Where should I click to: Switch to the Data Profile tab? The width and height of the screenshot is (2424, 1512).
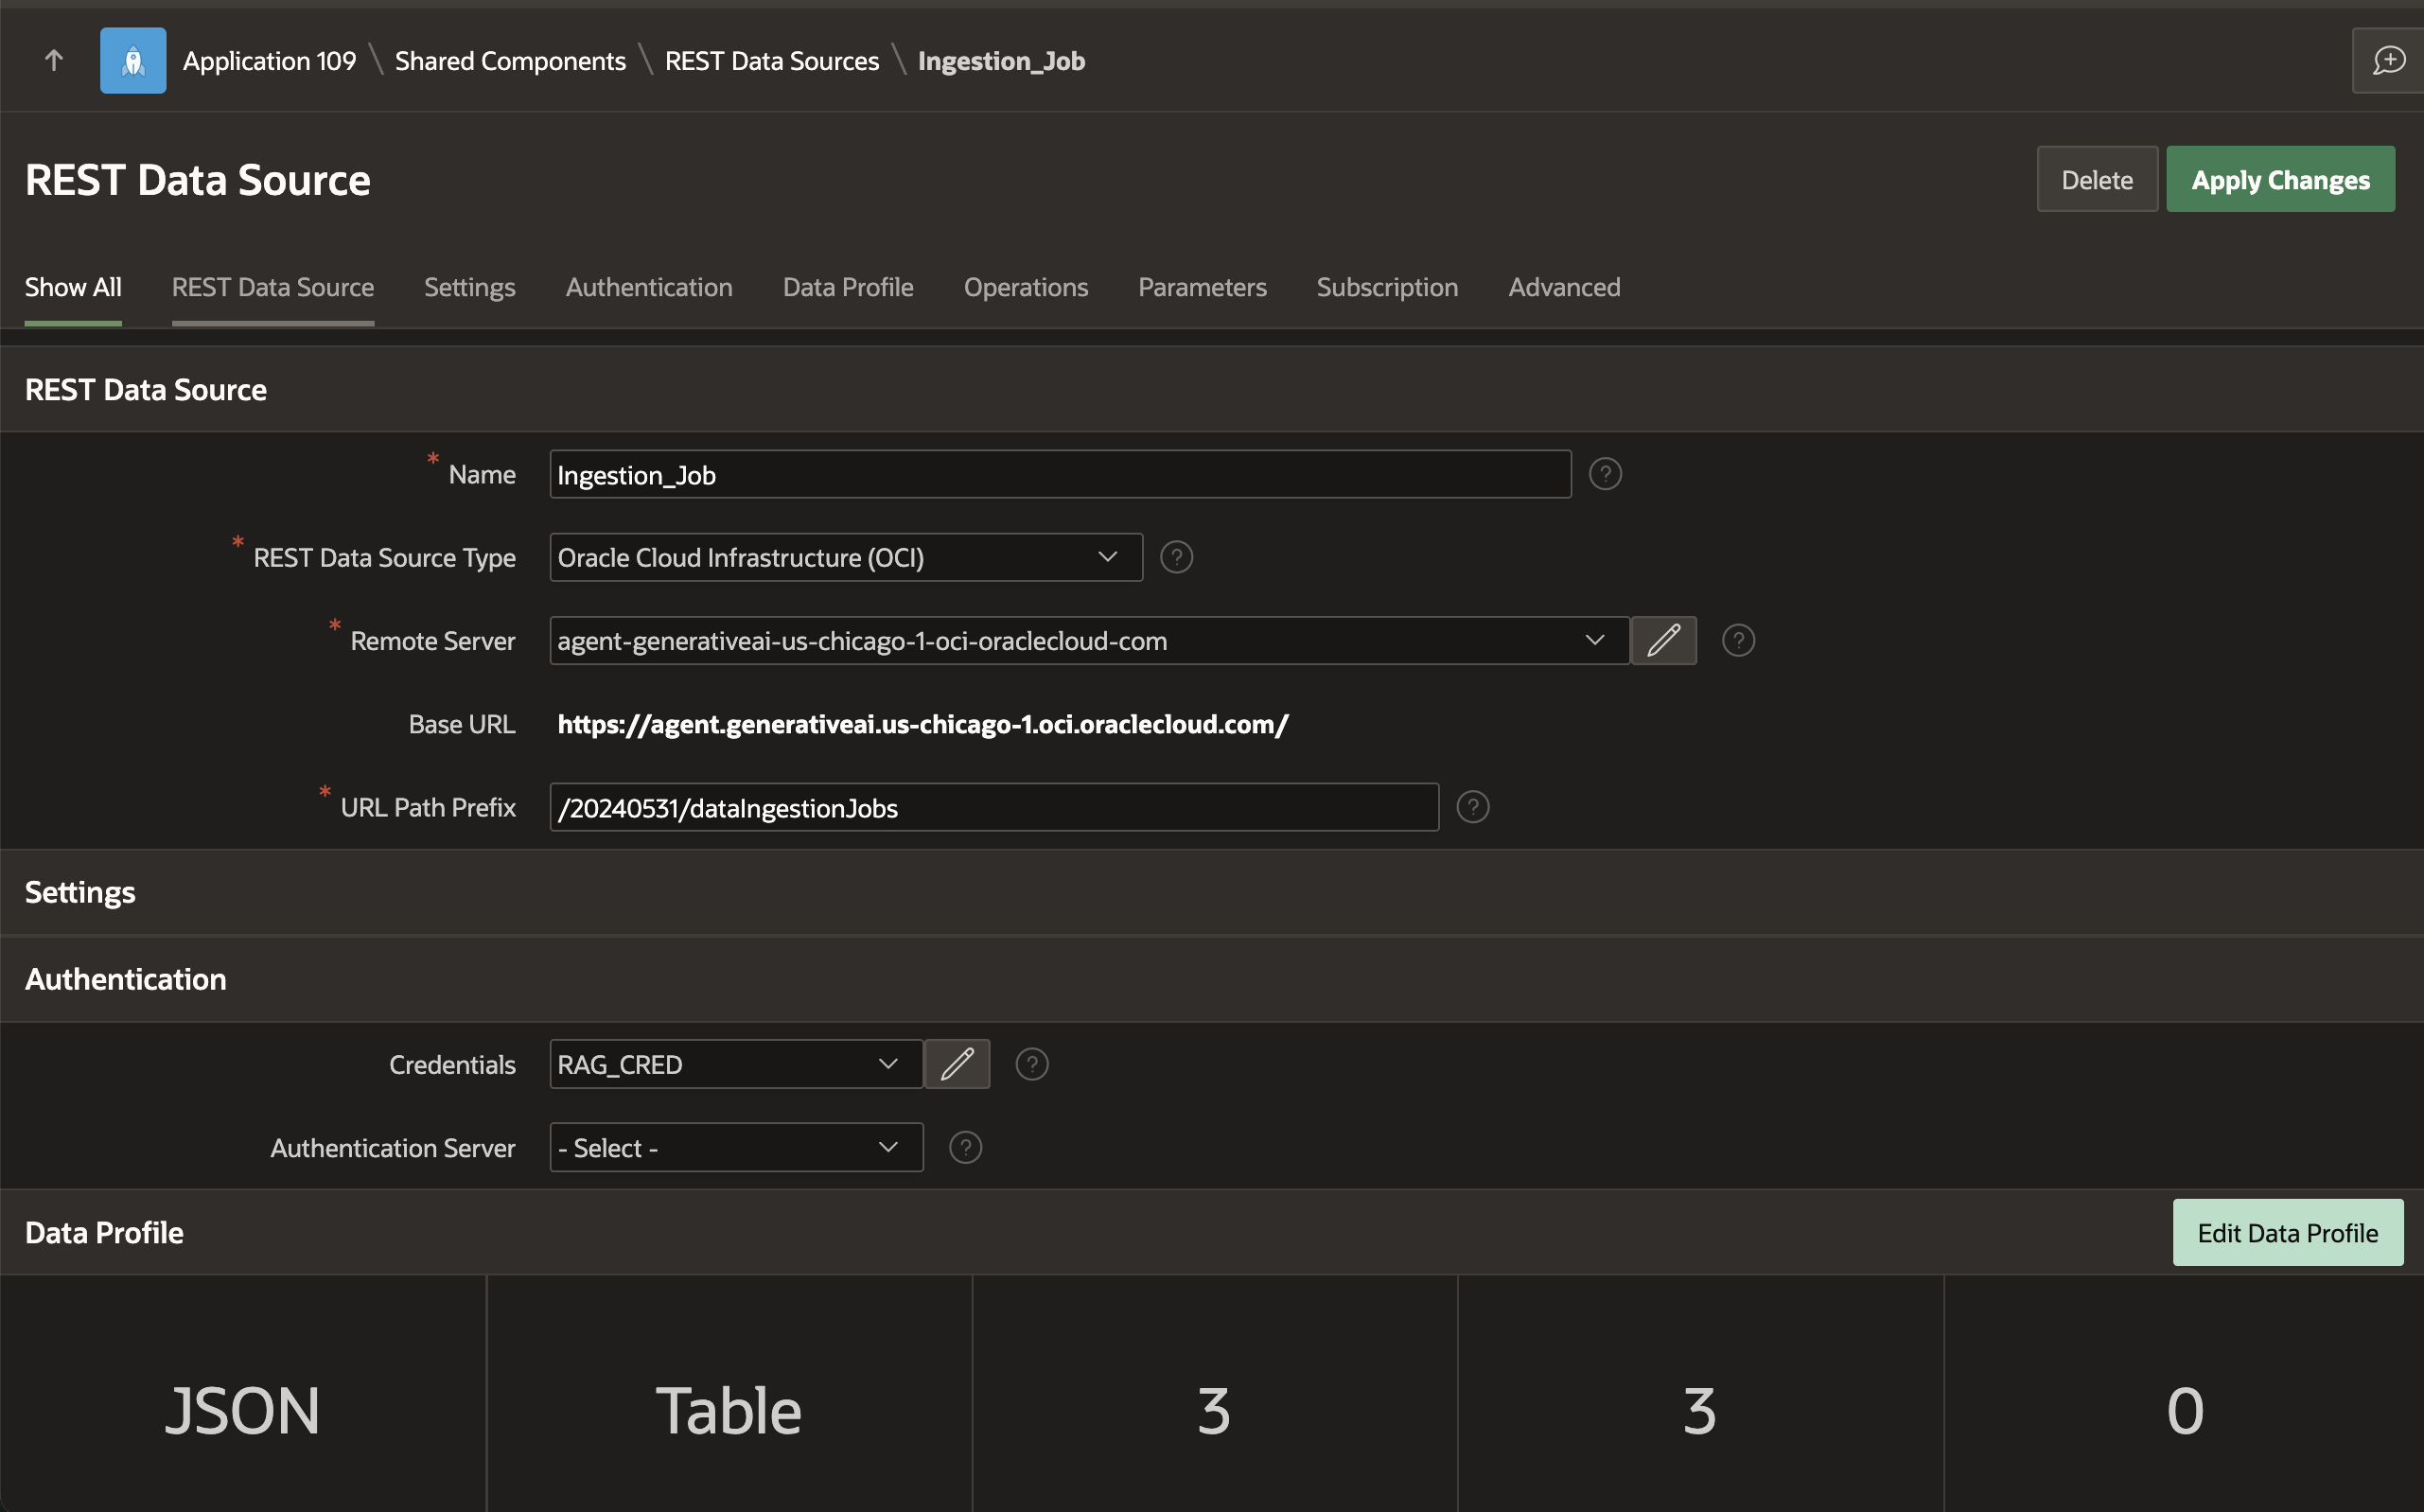coord(847,287)
